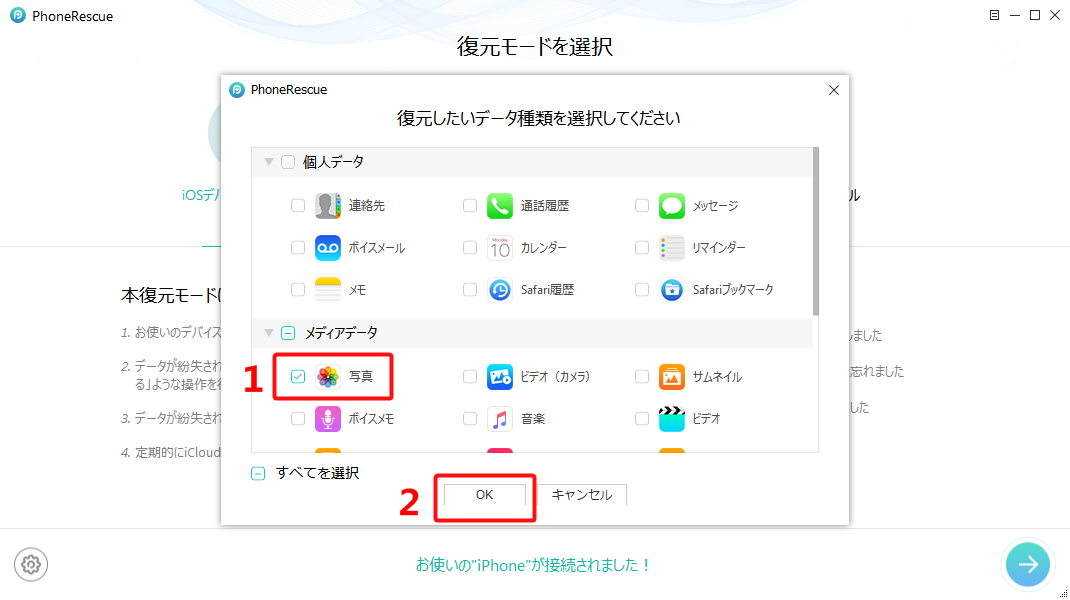
Task: Click the Video (ビデオ) clapperboard icon
Action: click(x=671, y=418)
